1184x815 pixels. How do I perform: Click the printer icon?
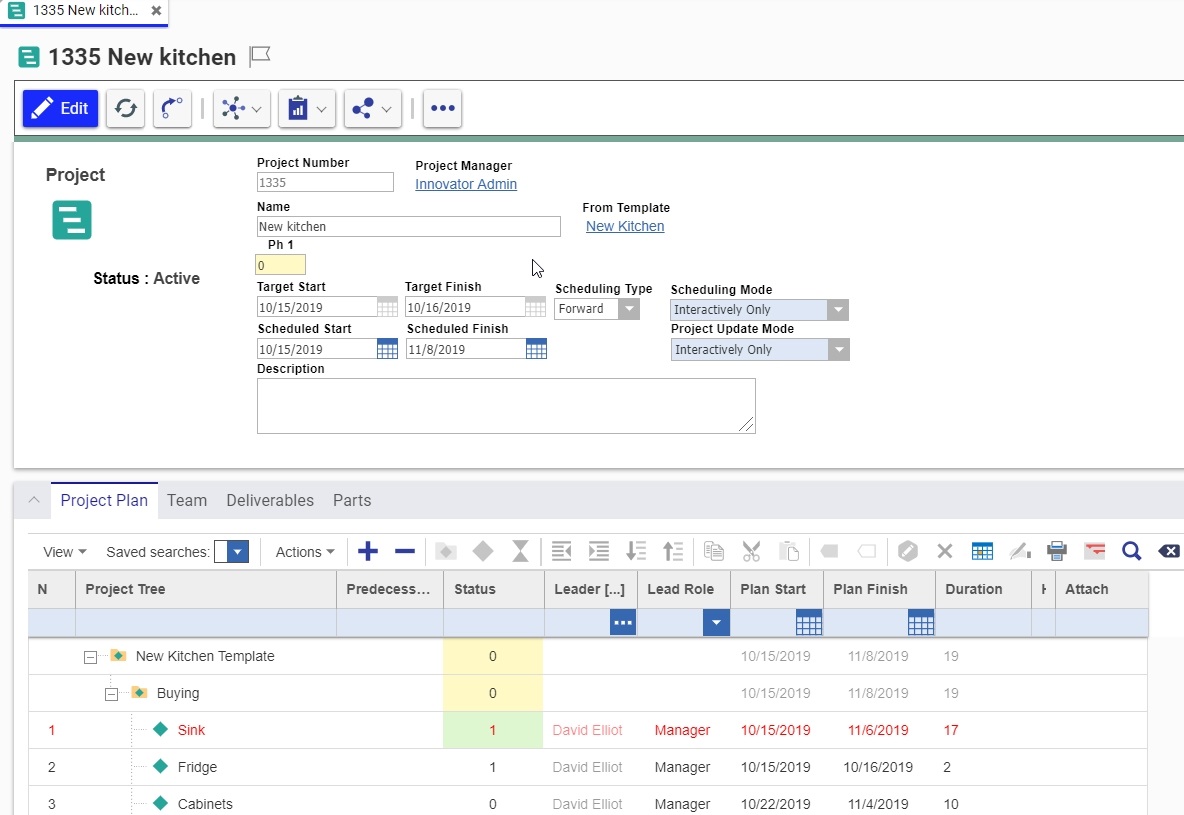click(x=1057, y=551)
